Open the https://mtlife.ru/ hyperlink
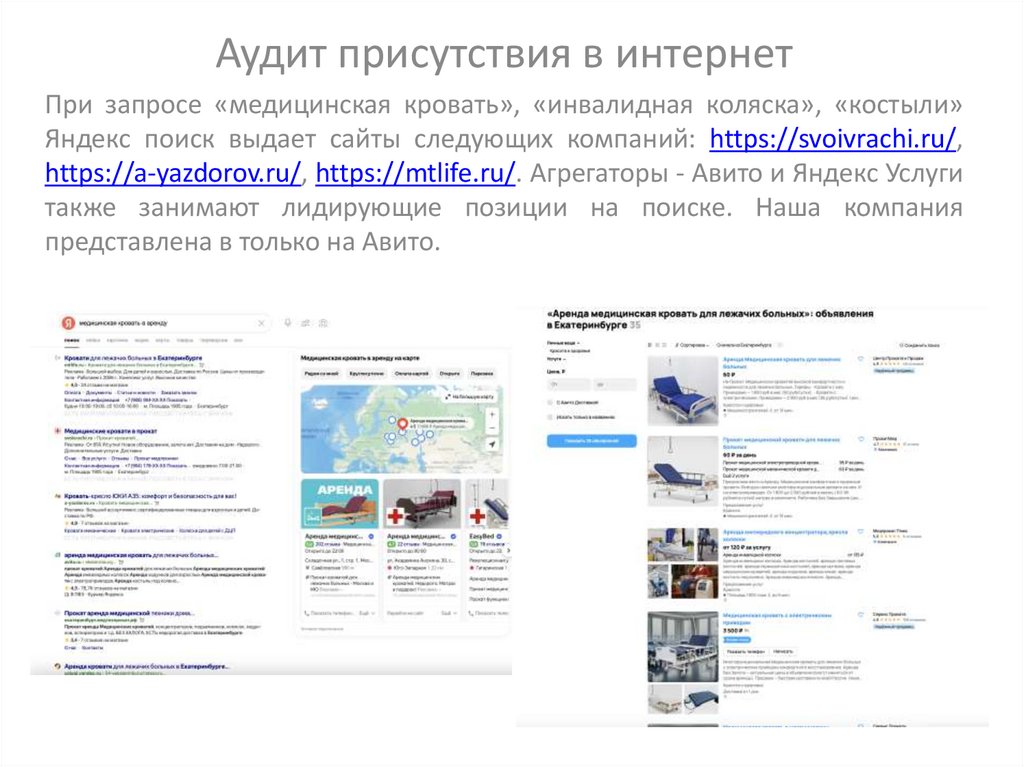 tap(415, 173)
